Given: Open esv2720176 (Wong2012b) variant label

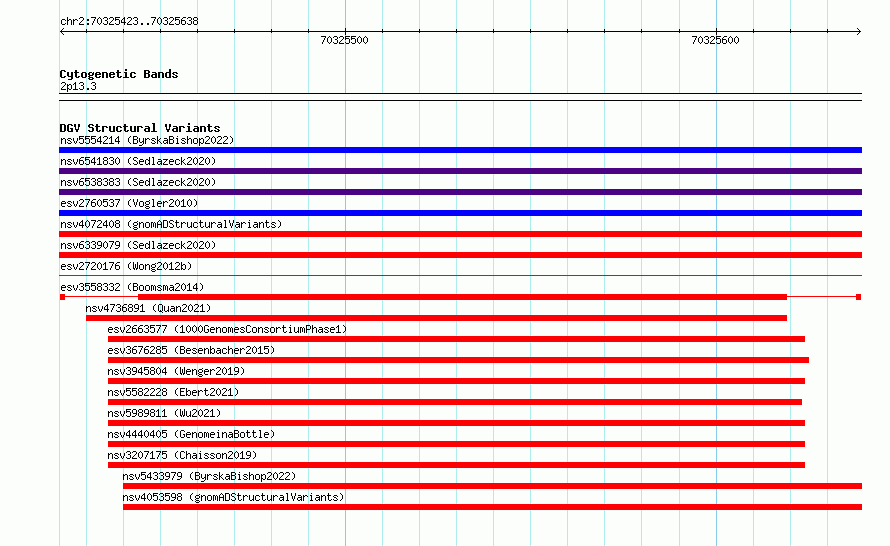Looking at the screenshot, I should (x=126, y=266).
